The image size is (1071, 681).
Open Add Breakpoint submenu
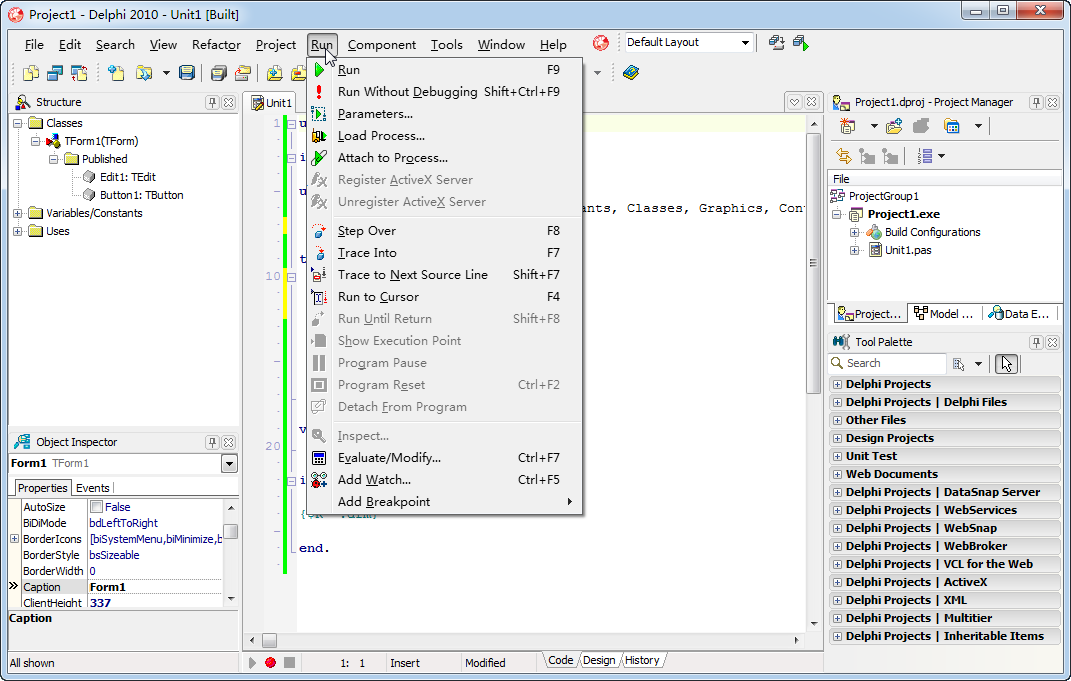coord(445,502)
